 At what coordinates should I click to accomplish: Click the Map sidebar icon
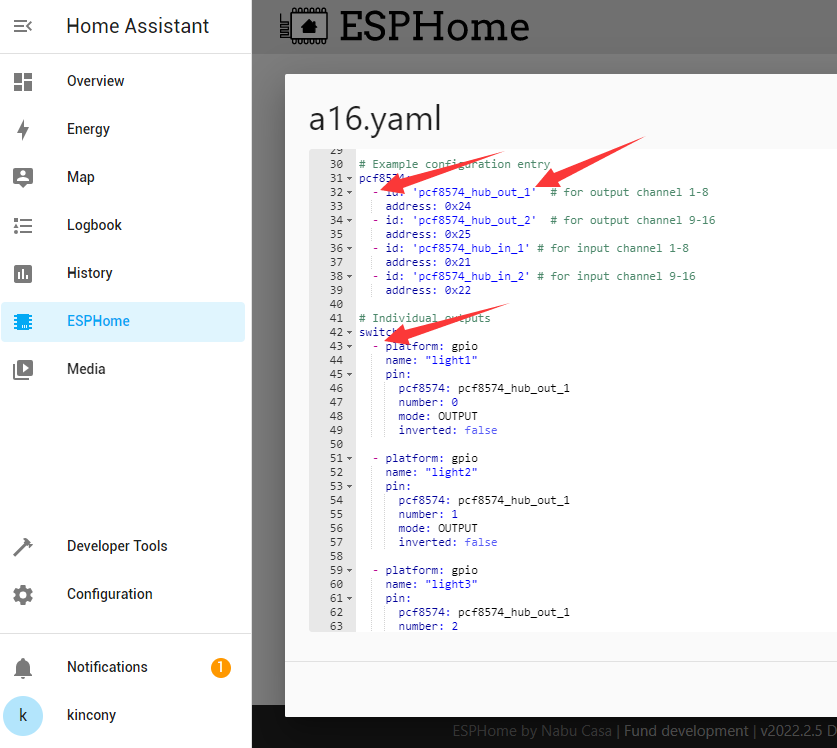(23, 177)
